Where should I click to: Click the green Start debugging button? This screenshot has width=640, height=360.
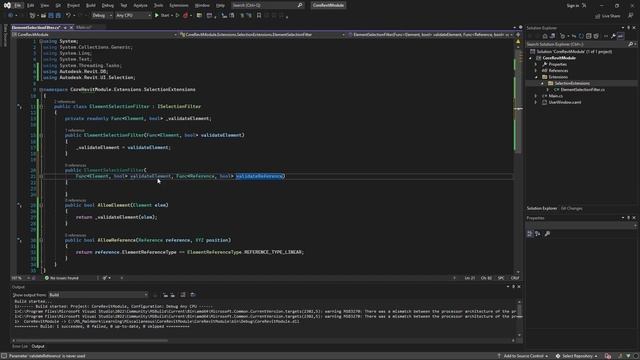[162, 16]
